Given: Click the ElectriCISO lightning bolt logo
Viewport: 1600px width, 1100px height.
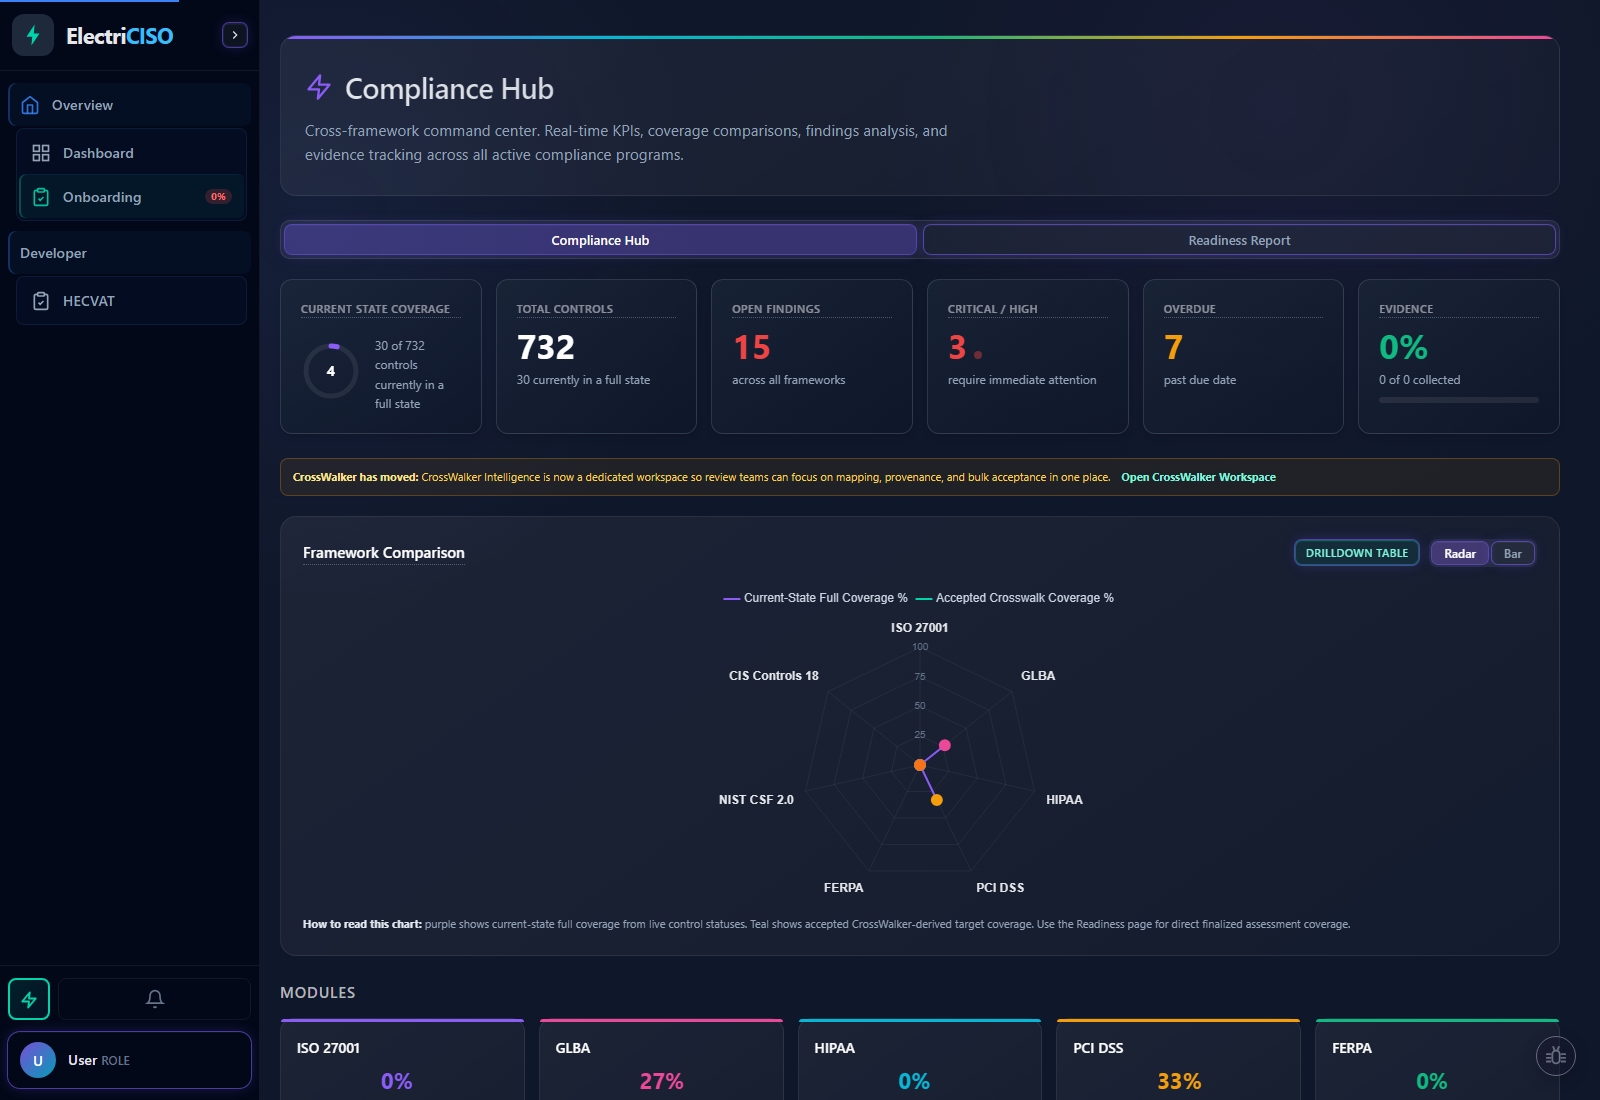Looking at the screenshot, I should coord(33,34).
